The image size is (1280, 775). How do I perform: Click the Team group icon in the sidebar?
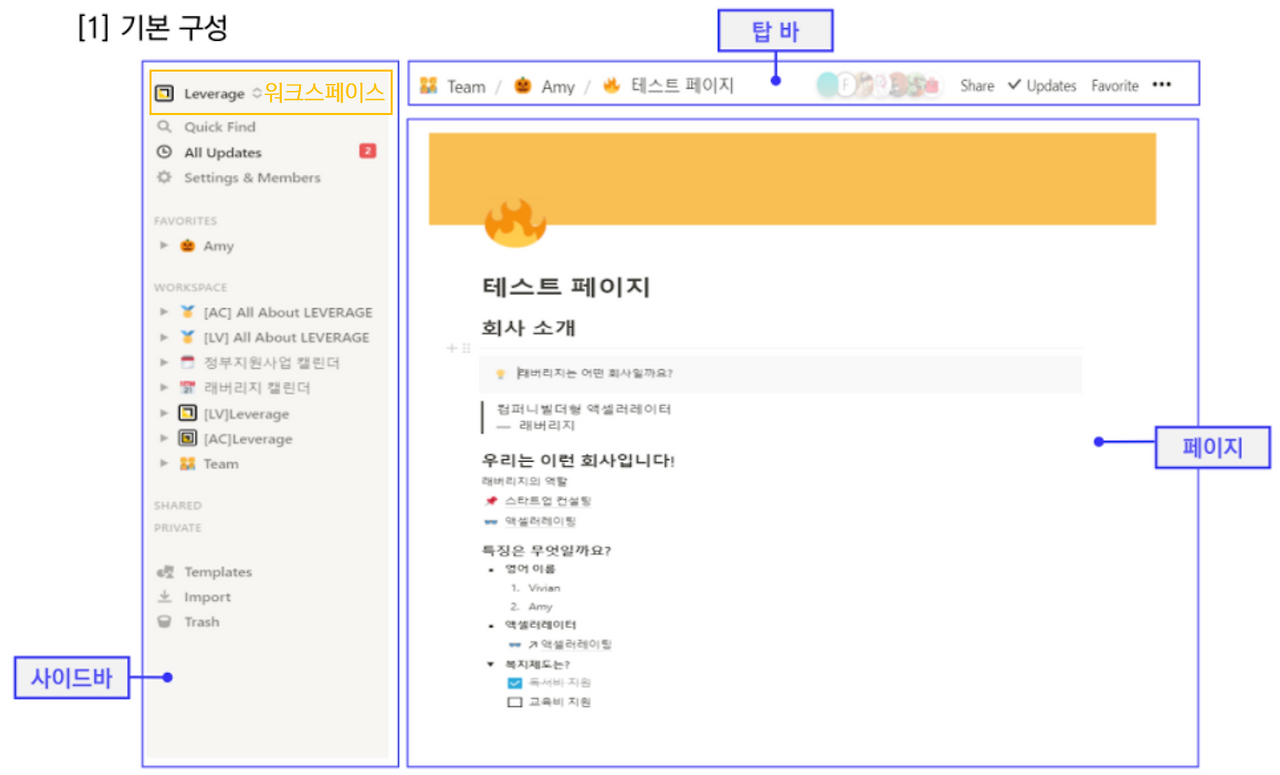pyautogui.click(x=187, y=463)
